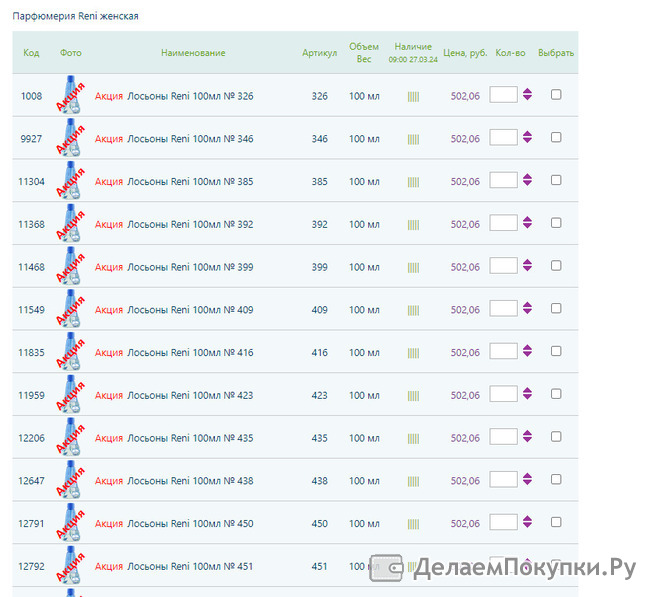Click availability bars icon for code 11549
Image resolution: width=650 pixels, height=597 pixels.
click(413, 310)
